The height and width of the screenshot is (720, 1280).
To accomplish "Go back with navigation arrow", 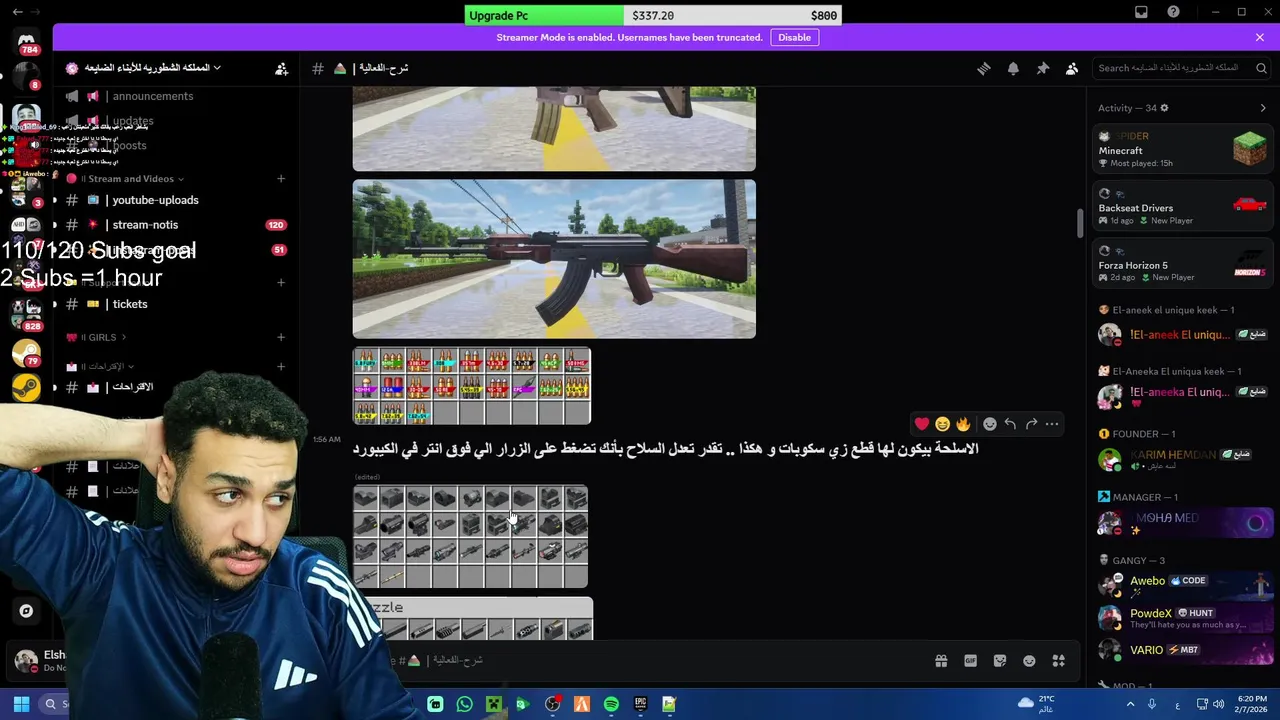I will pos(17,12).
